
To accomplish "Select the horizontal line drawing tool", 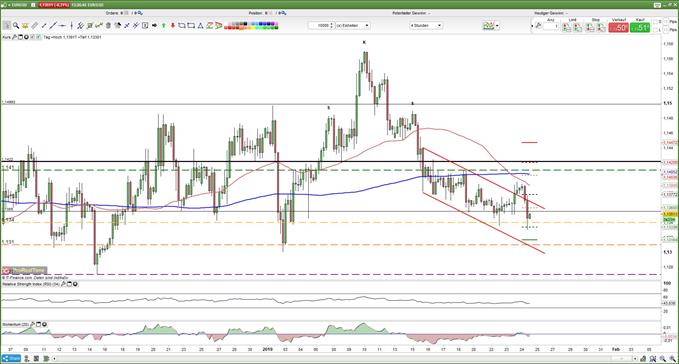I will (x=62, y=26).
